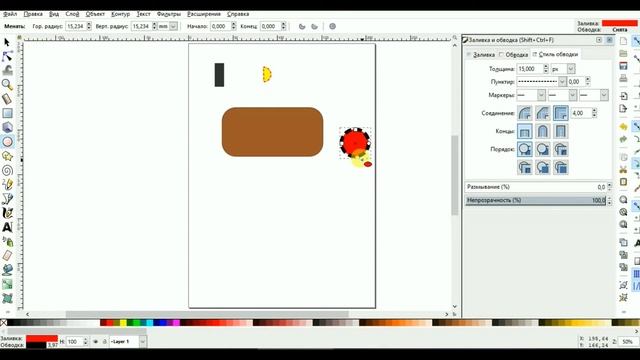Screen dimensions: 640x360
Task: Open the middle marker dropdown in Маркеры
Action: [x=572, y=95]
